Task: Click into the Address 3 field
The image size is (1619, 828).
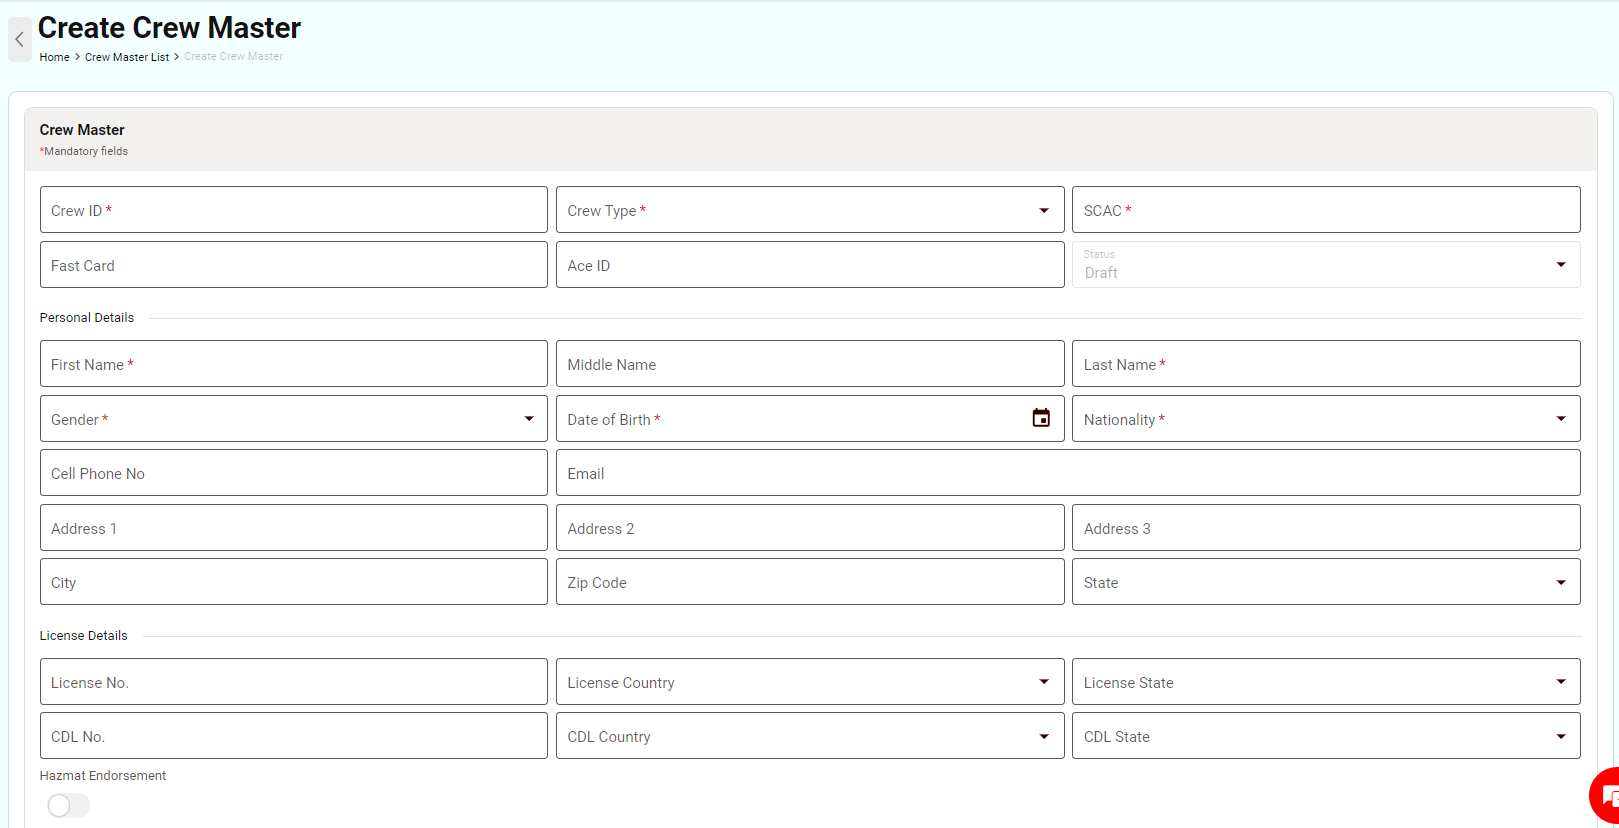Action: (1326, 528)
